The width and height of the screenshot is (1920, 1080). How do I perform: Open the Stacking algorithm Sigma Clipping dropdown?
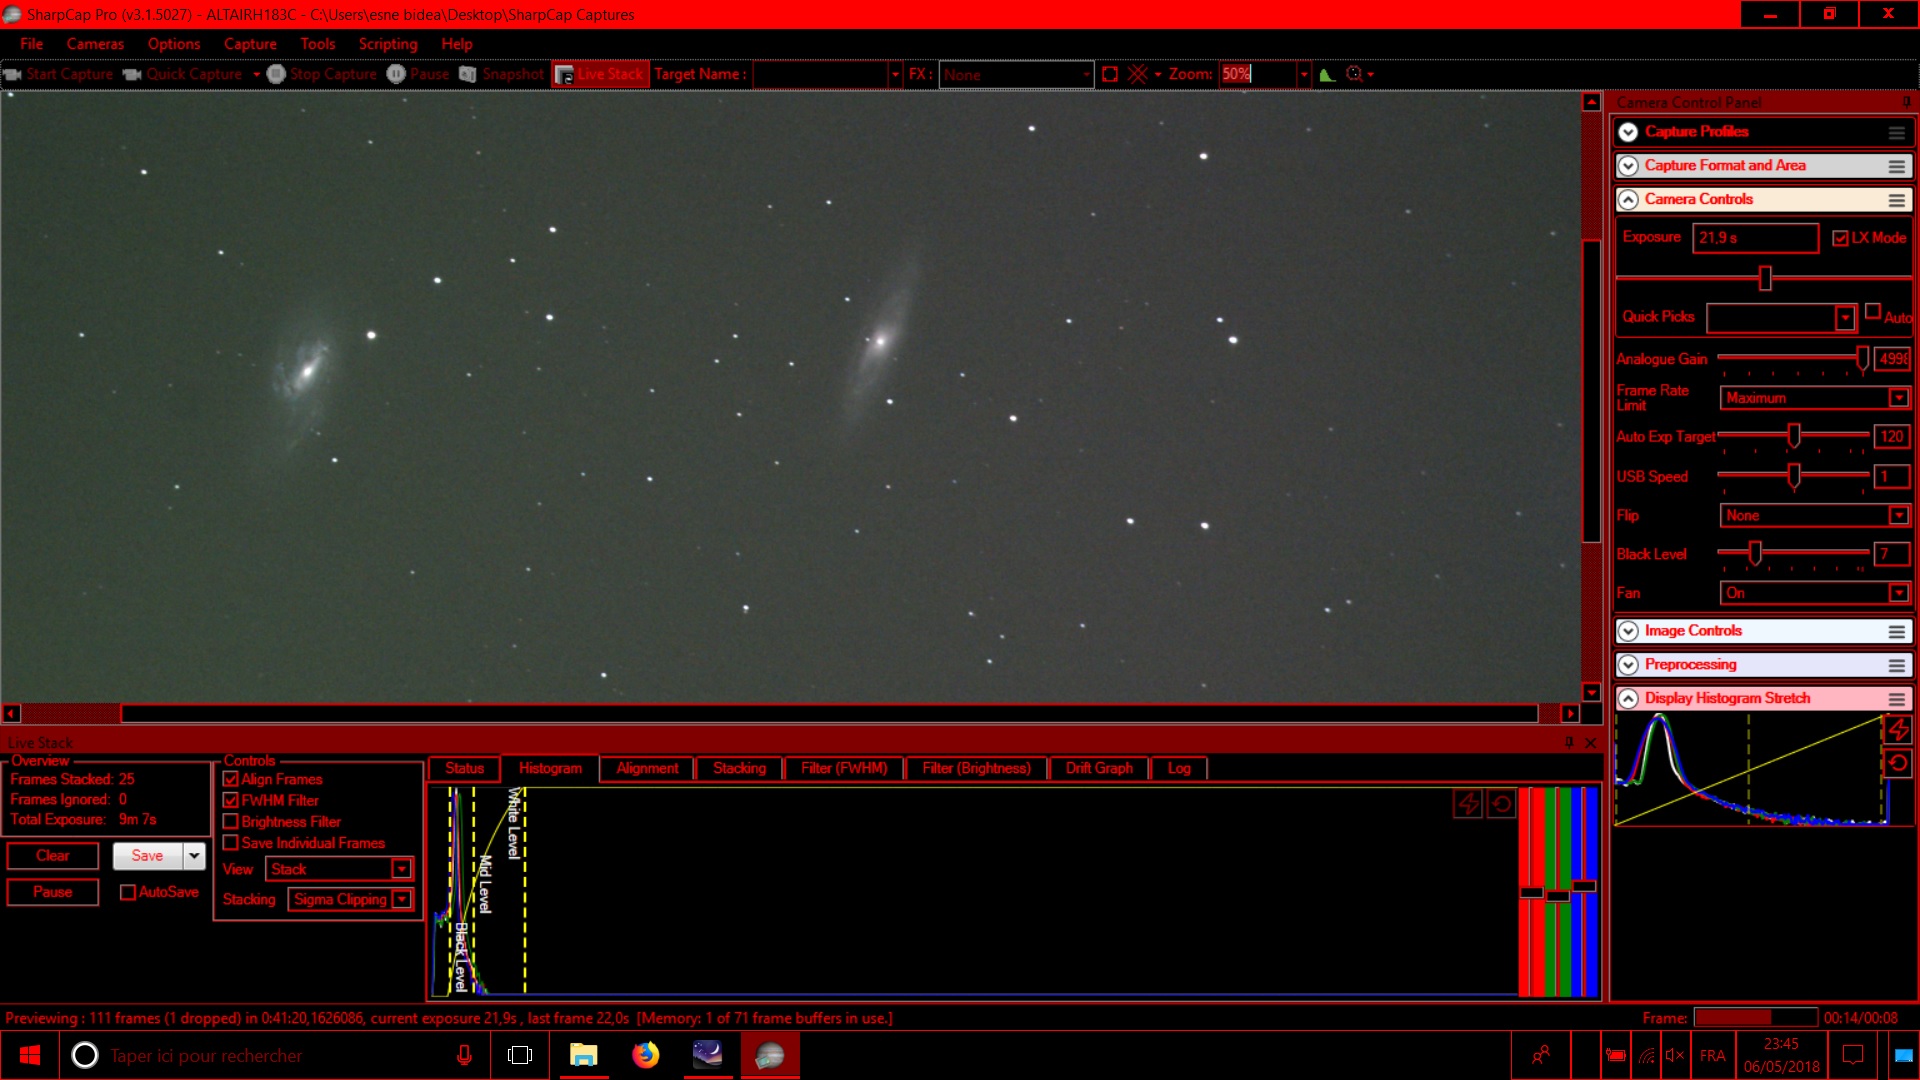(x=401, y=899)
